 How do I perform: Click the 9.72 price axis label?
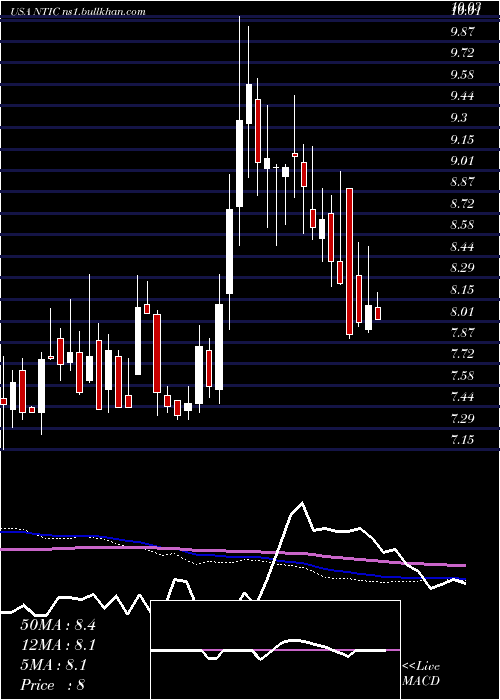pyautogui.click(x=462, y=54)
